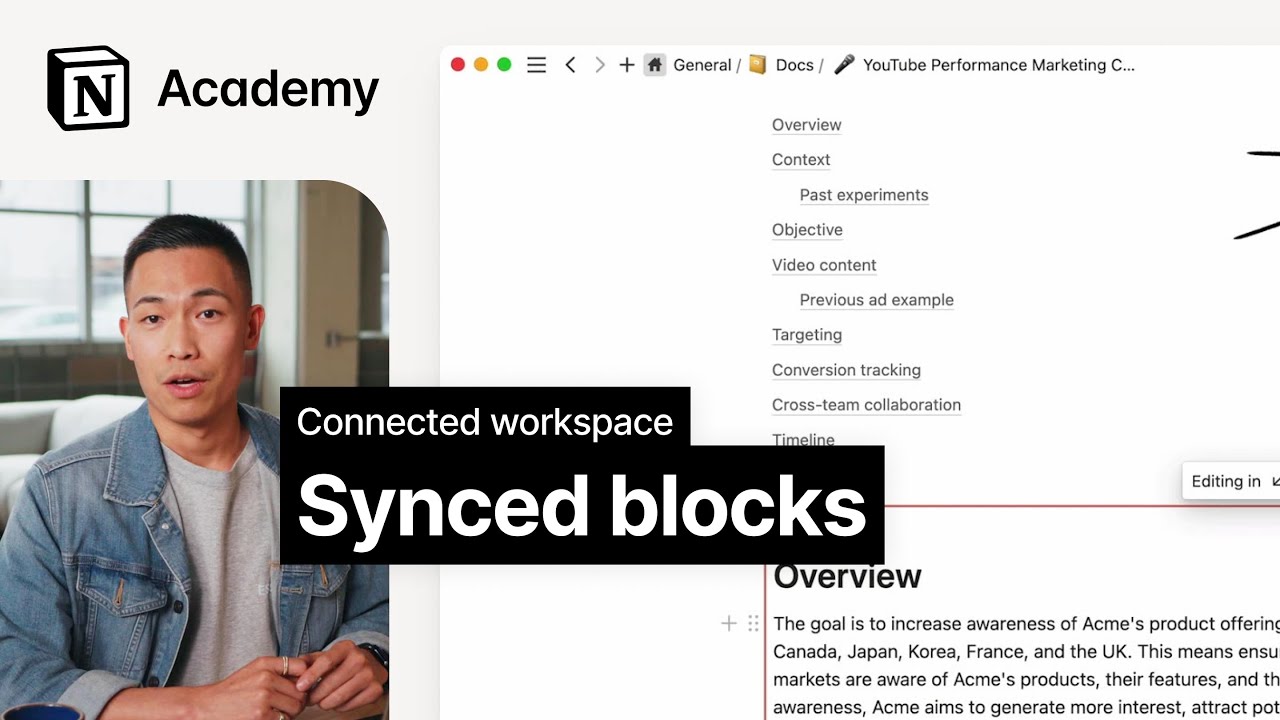
Task: Open YouTube Performance Marketing breadcrumb page
Action: click(x=998, y=65)
